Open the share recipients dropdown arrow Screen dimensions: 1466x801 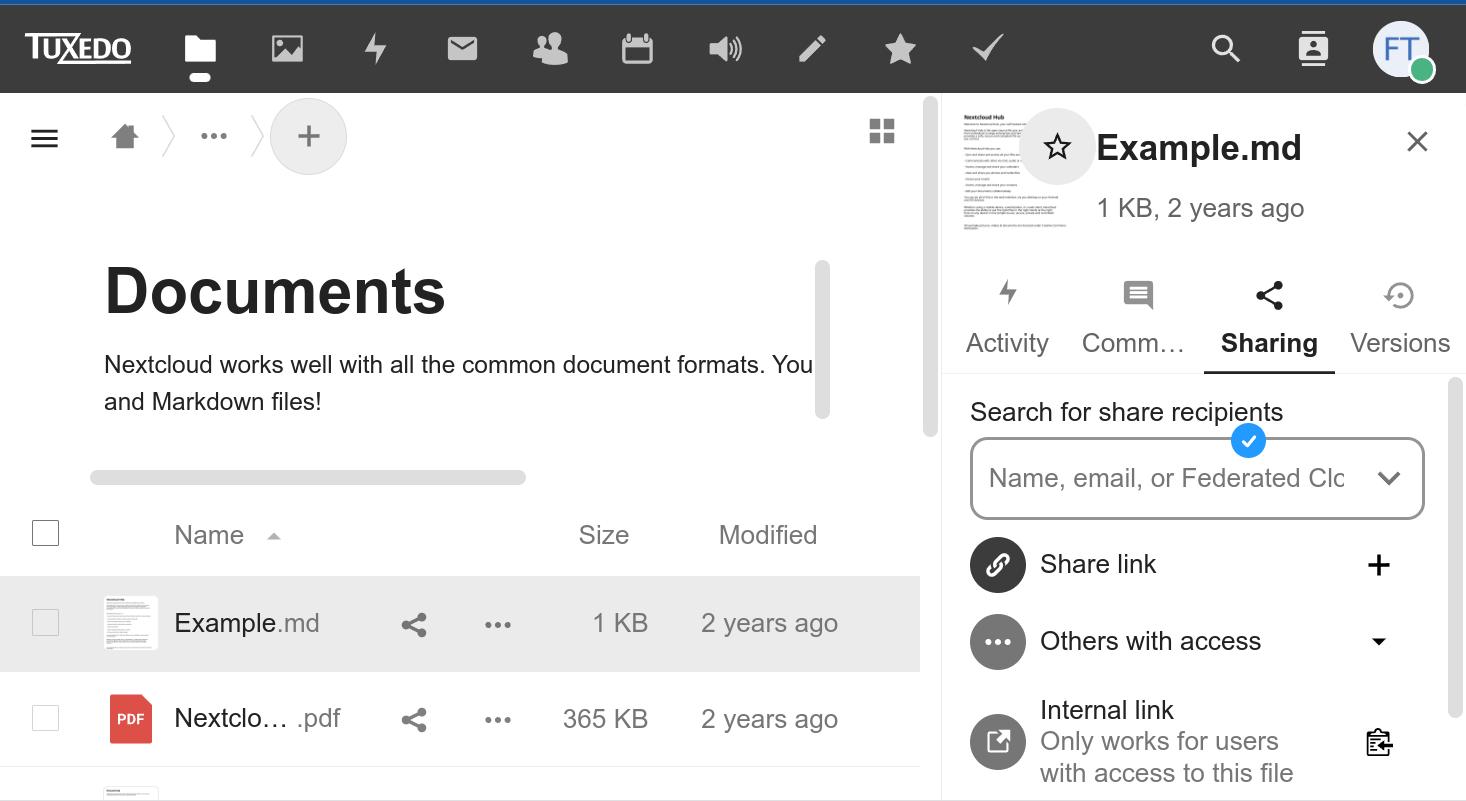click(1388, 478)
